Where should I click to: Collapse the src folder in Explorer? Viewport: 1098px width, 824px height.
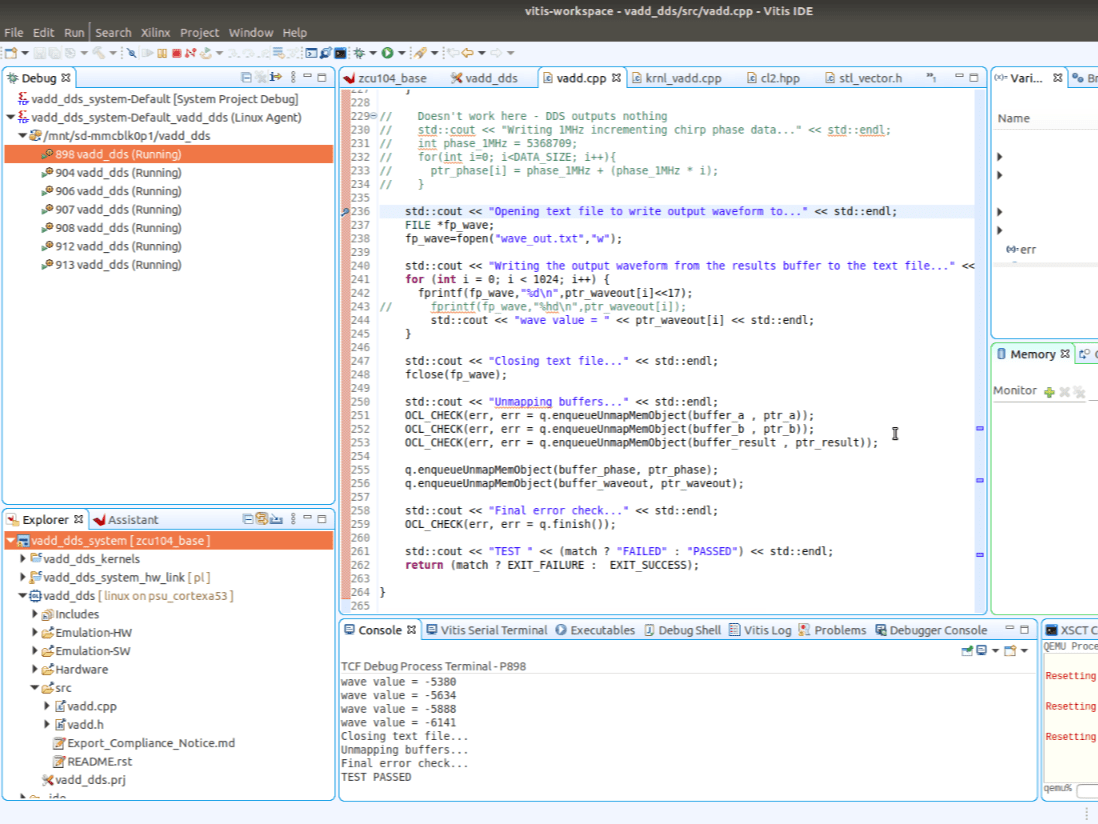coord(36,687)
